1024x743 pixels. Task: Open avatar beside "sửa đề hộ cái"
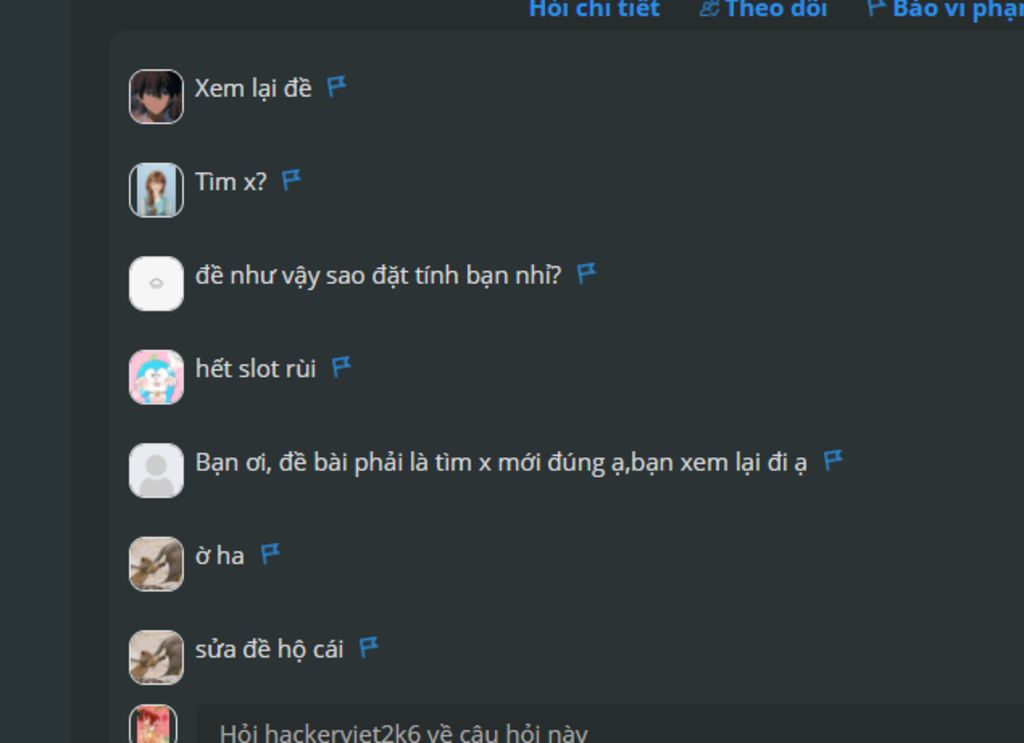156,657
